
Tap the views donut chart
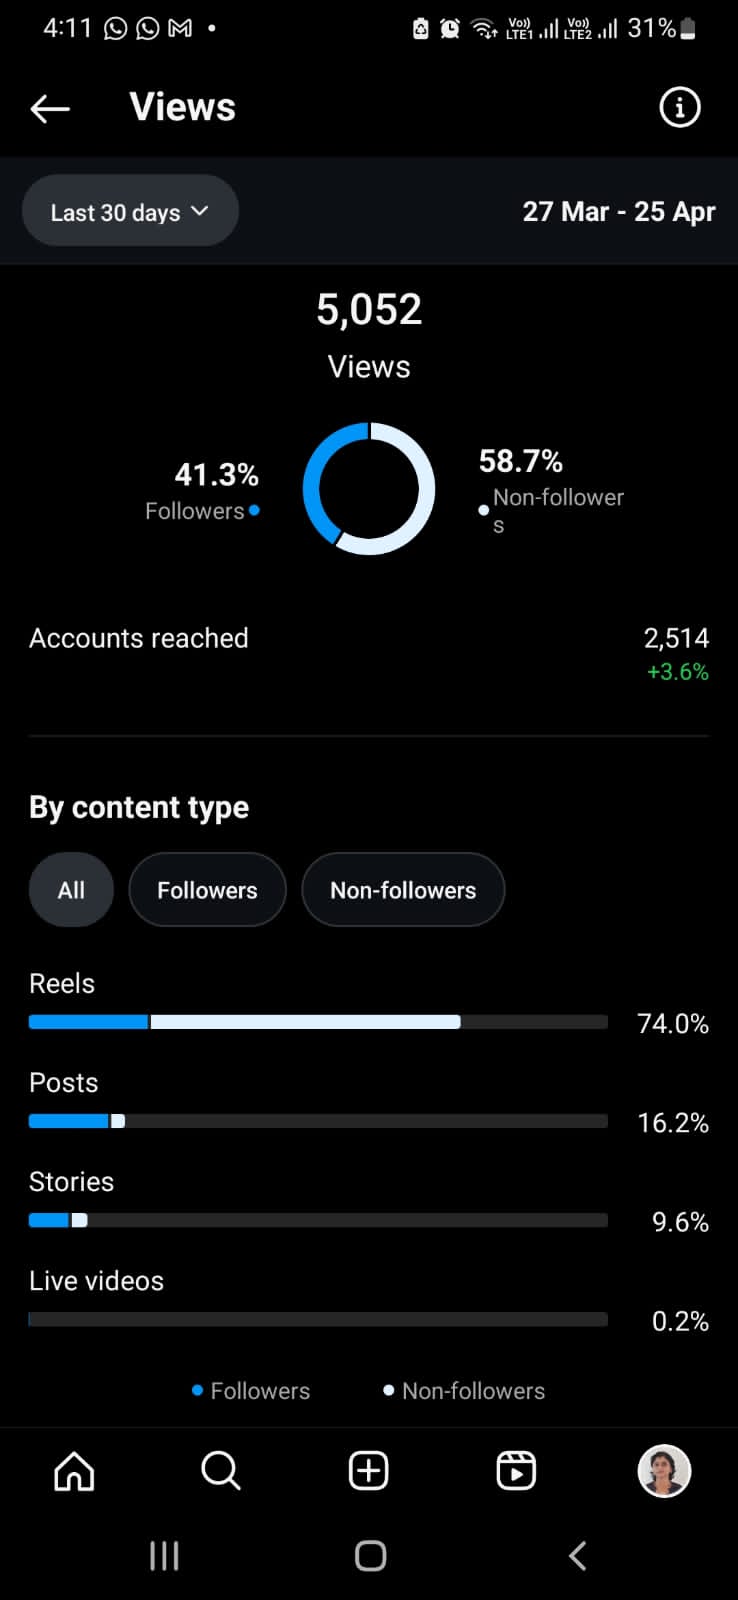(x=369, y=488)
